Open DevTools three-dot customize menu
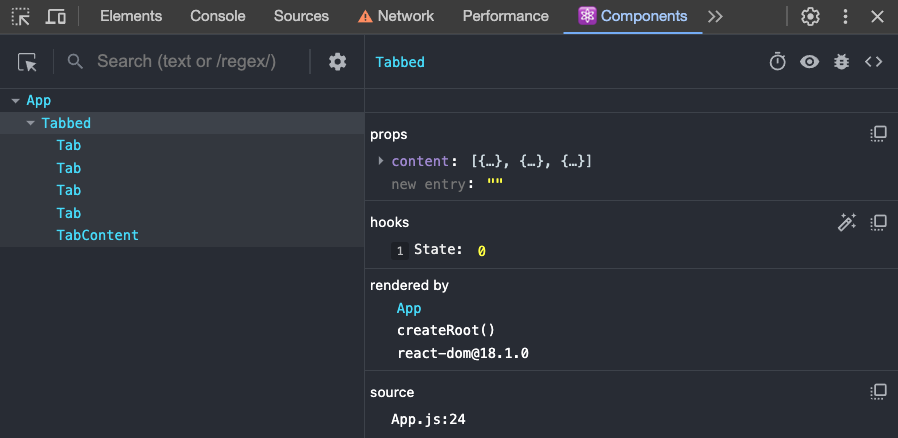Viewport: 898px width, 438px height. pyautogui.click(x=845, y=17)
